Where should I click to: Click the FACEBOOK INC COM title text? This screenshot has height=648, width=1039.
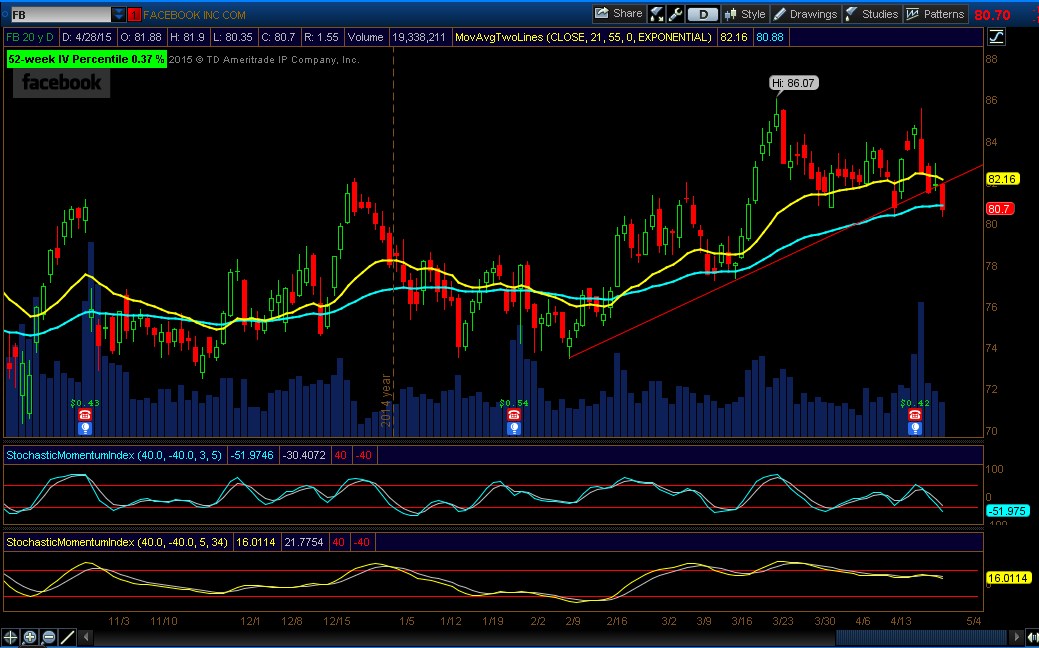tap(194, 15)
